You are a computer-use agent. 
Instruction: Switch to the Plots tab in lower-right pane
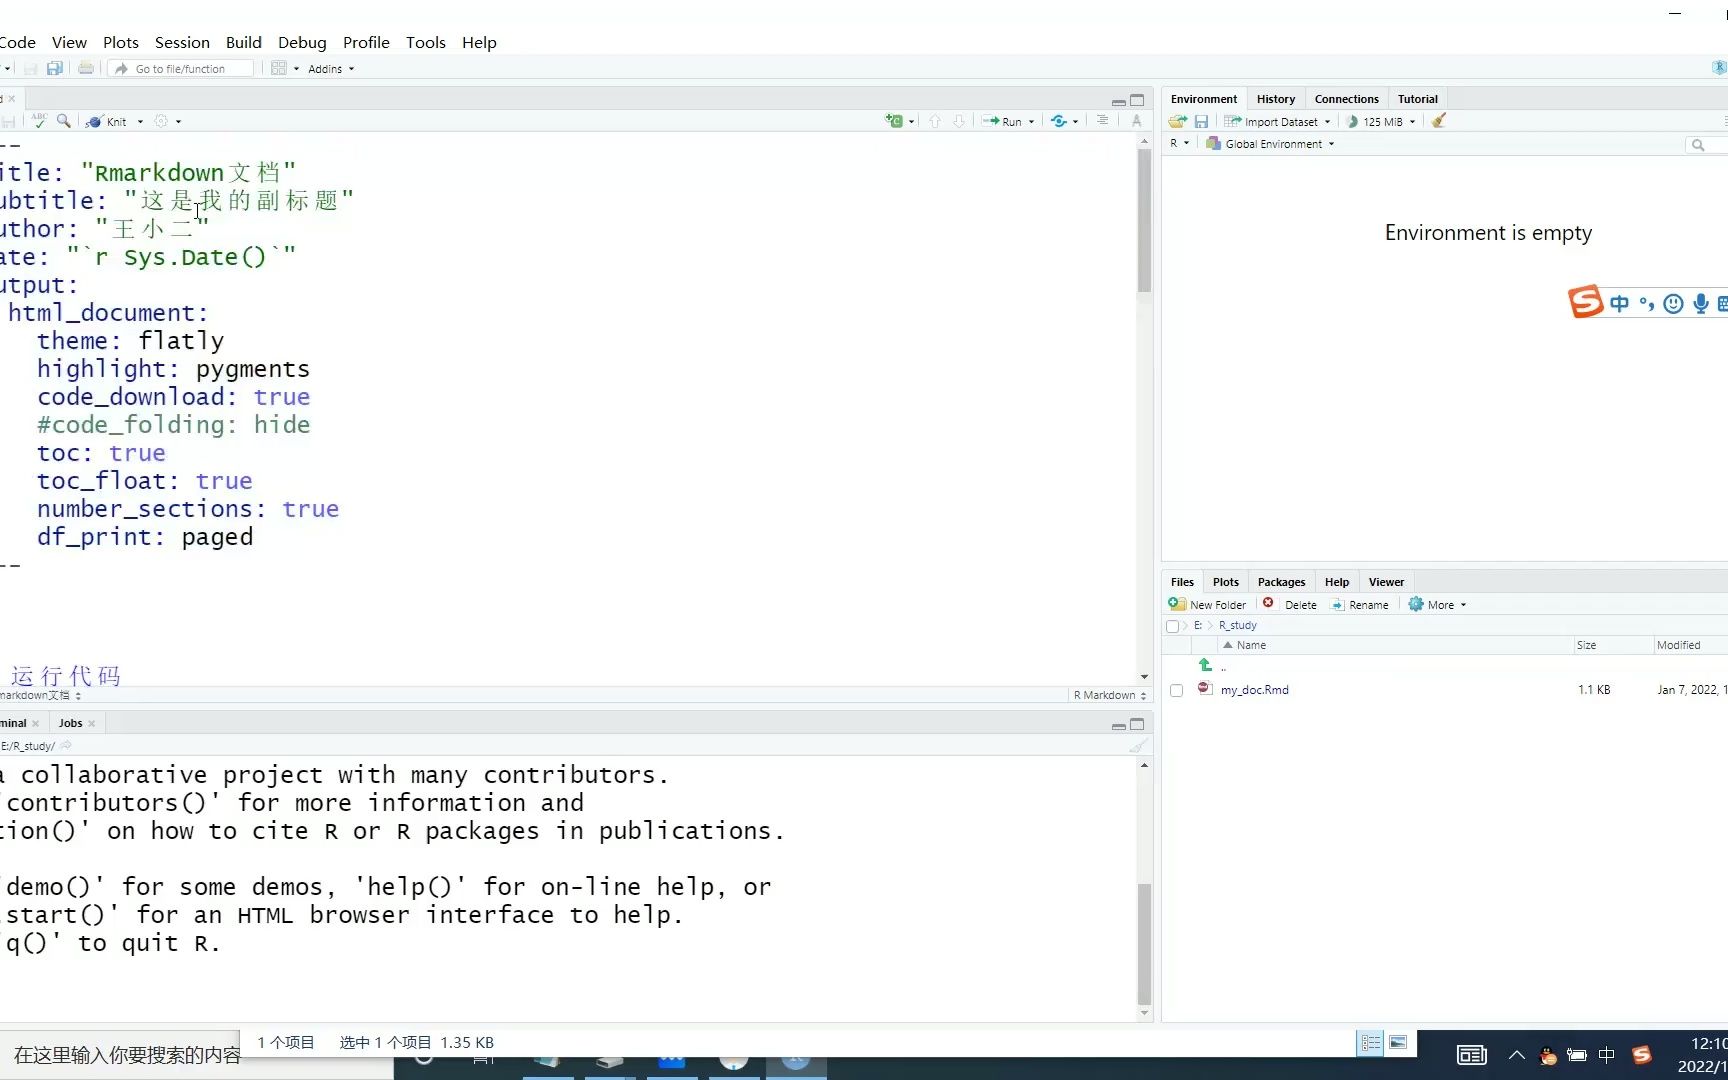tap(1225, 582)
